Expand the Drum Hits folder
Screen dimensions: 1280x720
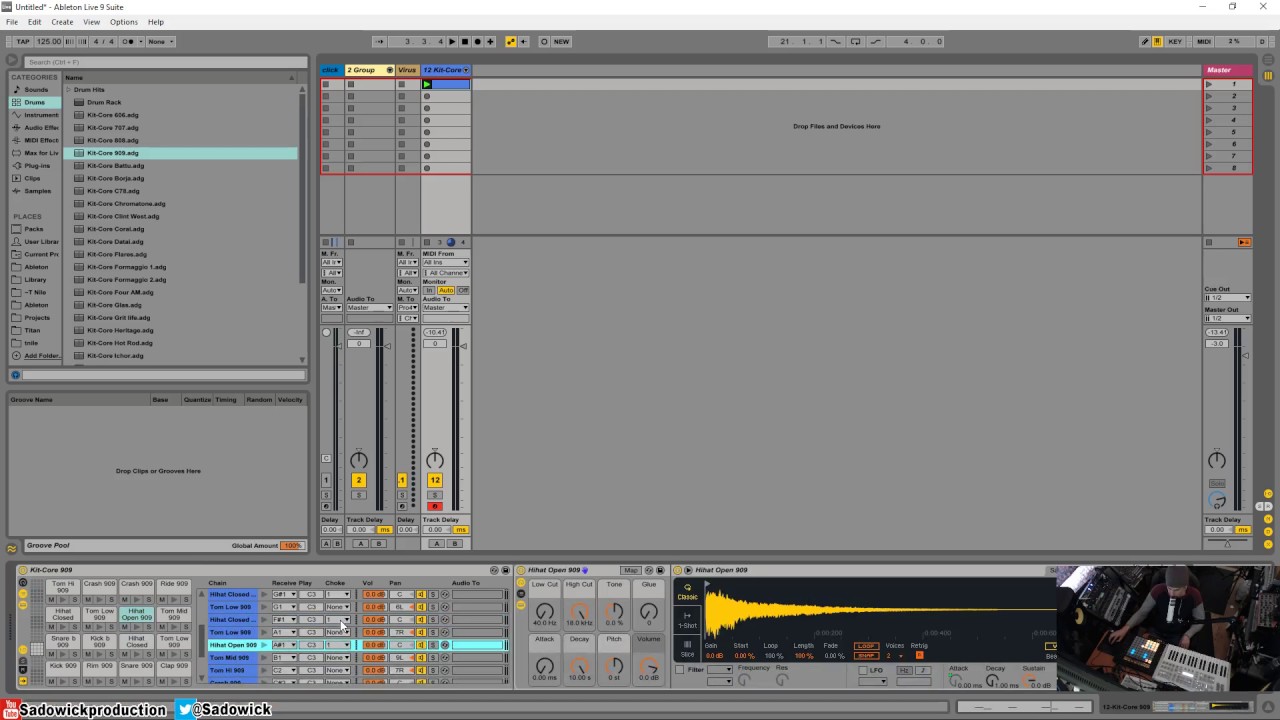coord(70,89)
